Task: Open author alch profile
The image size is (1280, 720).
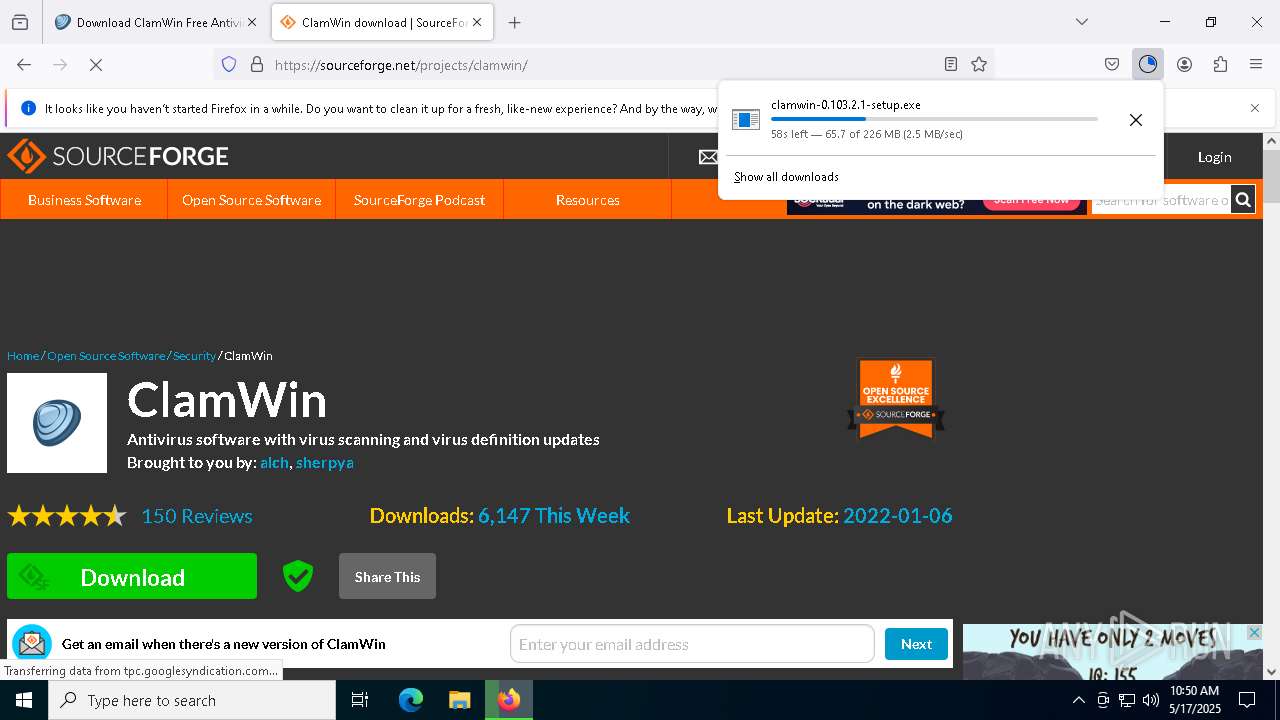Action: point(274,463)
